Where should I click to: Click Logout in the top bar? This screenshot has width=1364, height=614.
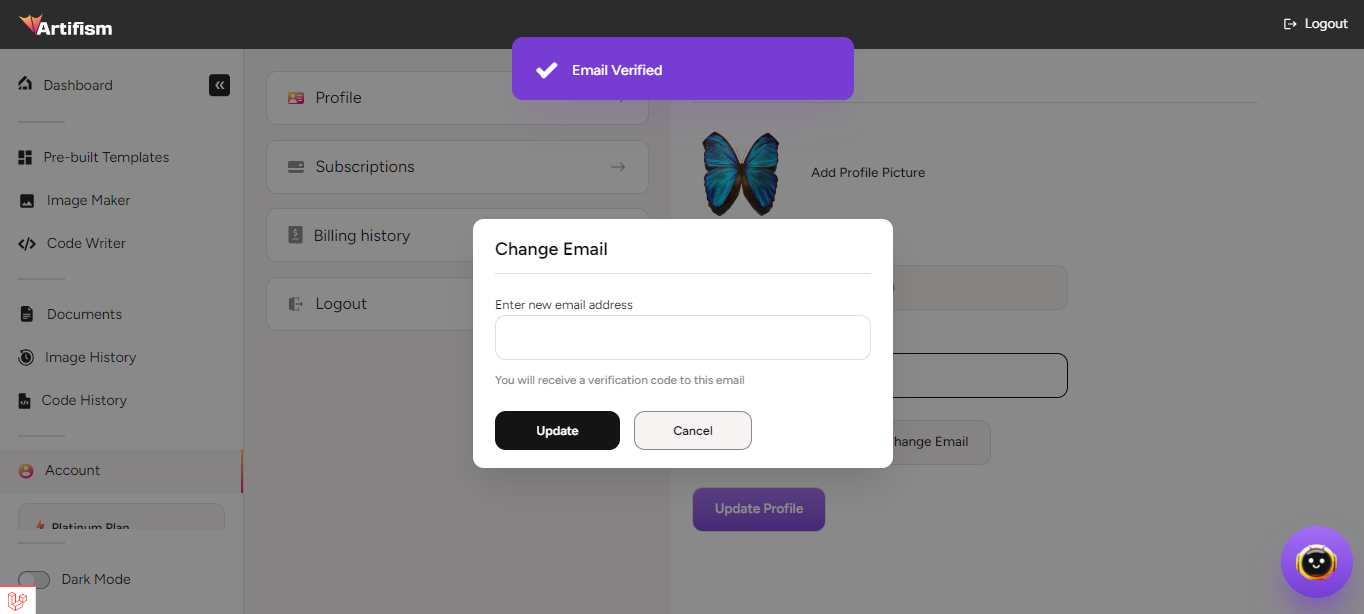[x=1316, y=24]
